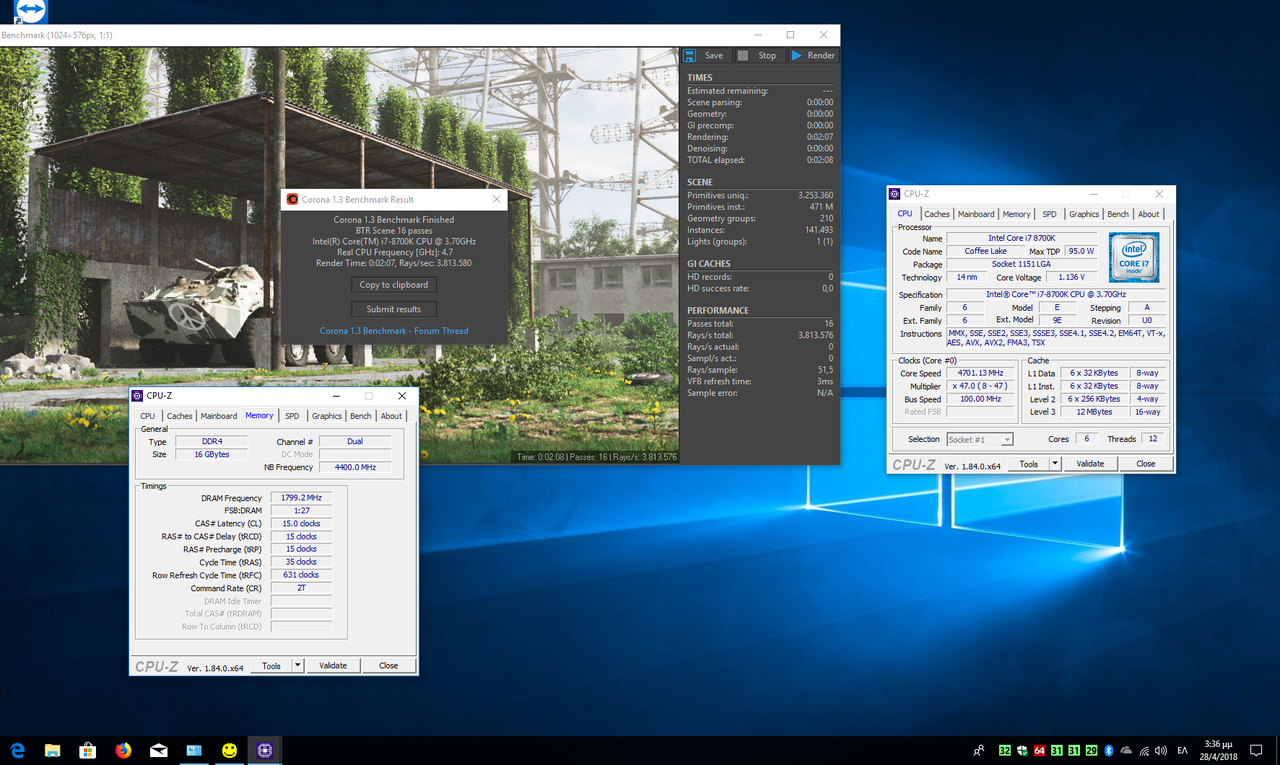Click the CAS# Latency 15.0 clocks value
Screen dimensions: 1280x765
point(302,524)
